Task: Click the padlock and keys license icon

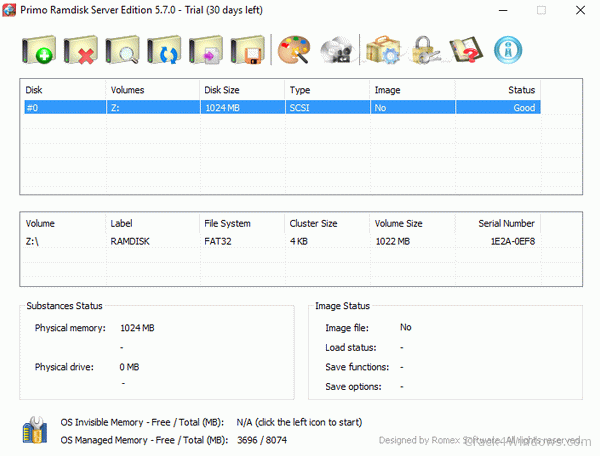Action: click(x=426, y=50)
